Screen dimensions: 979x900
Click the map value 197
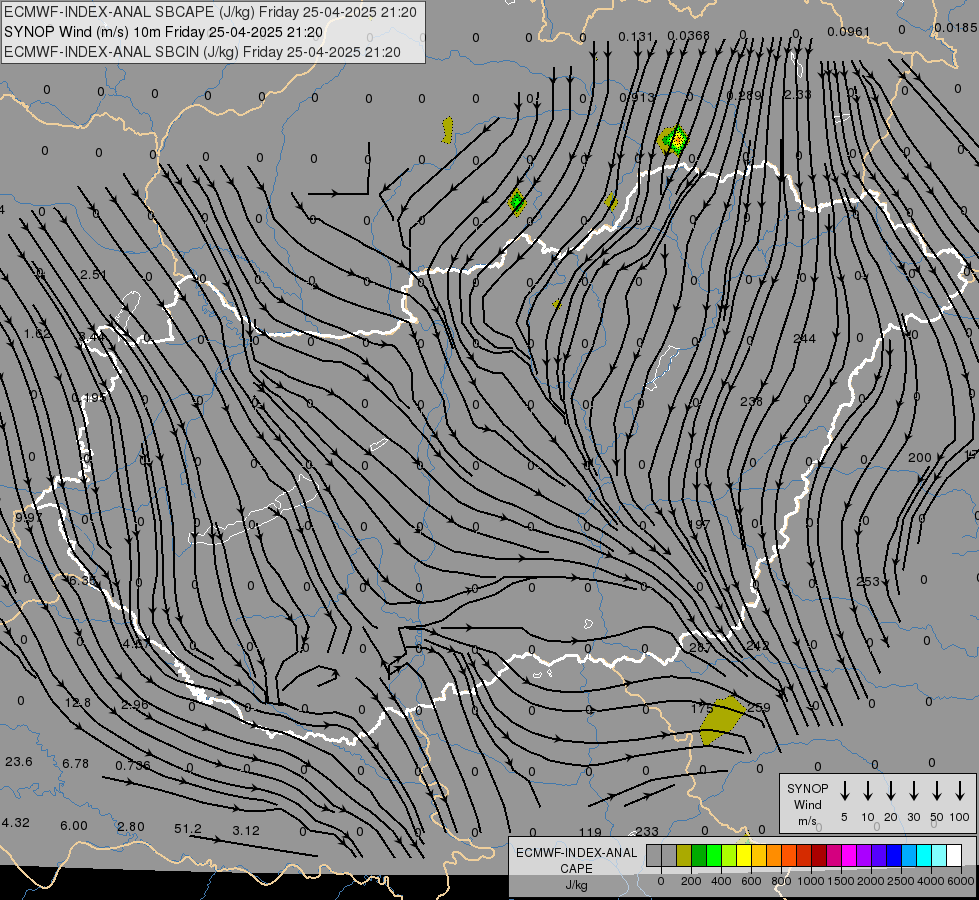[699, 524]
